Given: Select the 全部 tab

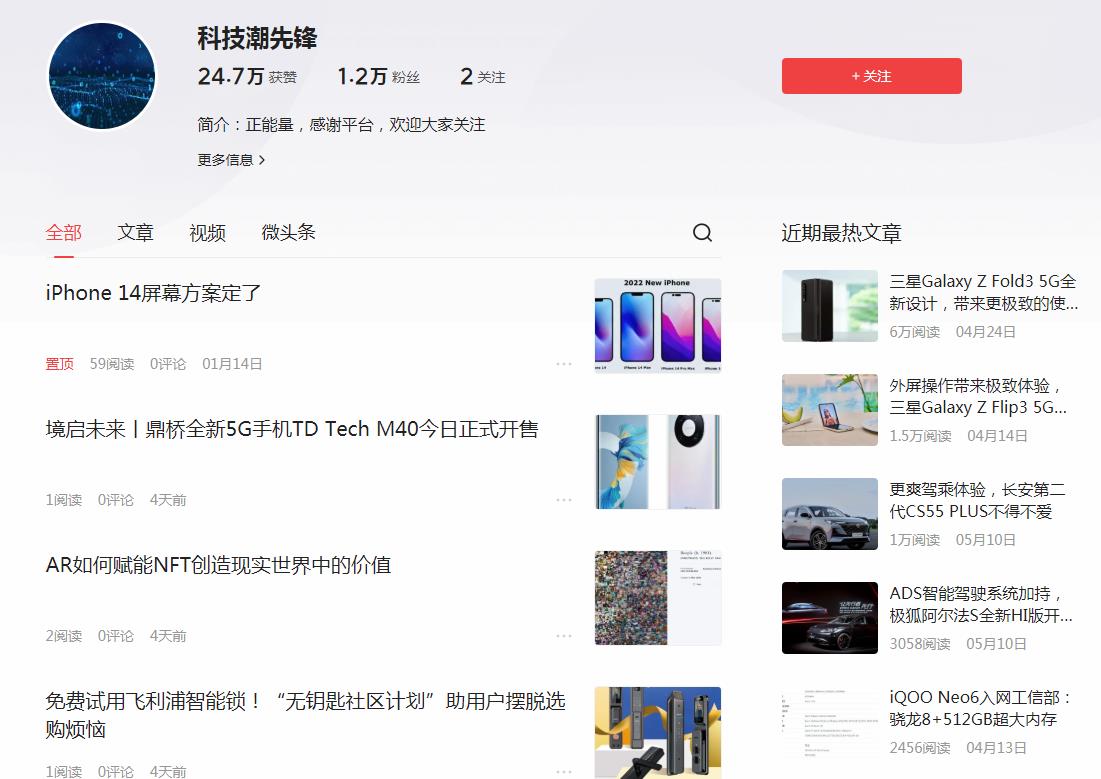Looking at the screenshot, I should click(x=64, y=233).
